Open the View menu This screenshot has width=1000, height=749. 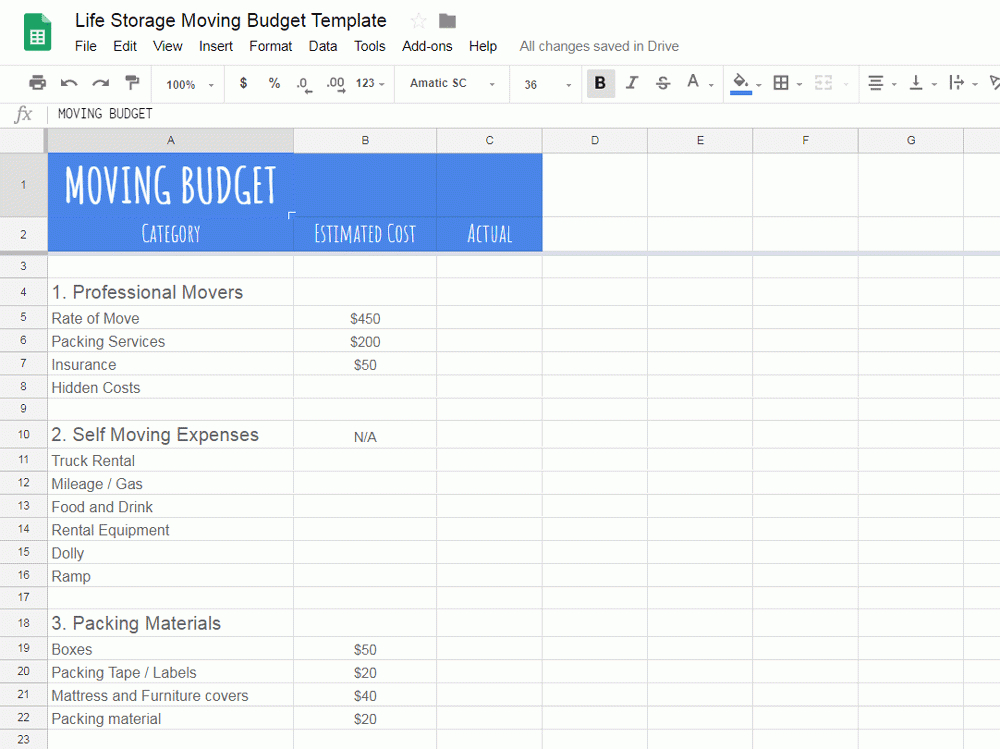coord(168,46)
